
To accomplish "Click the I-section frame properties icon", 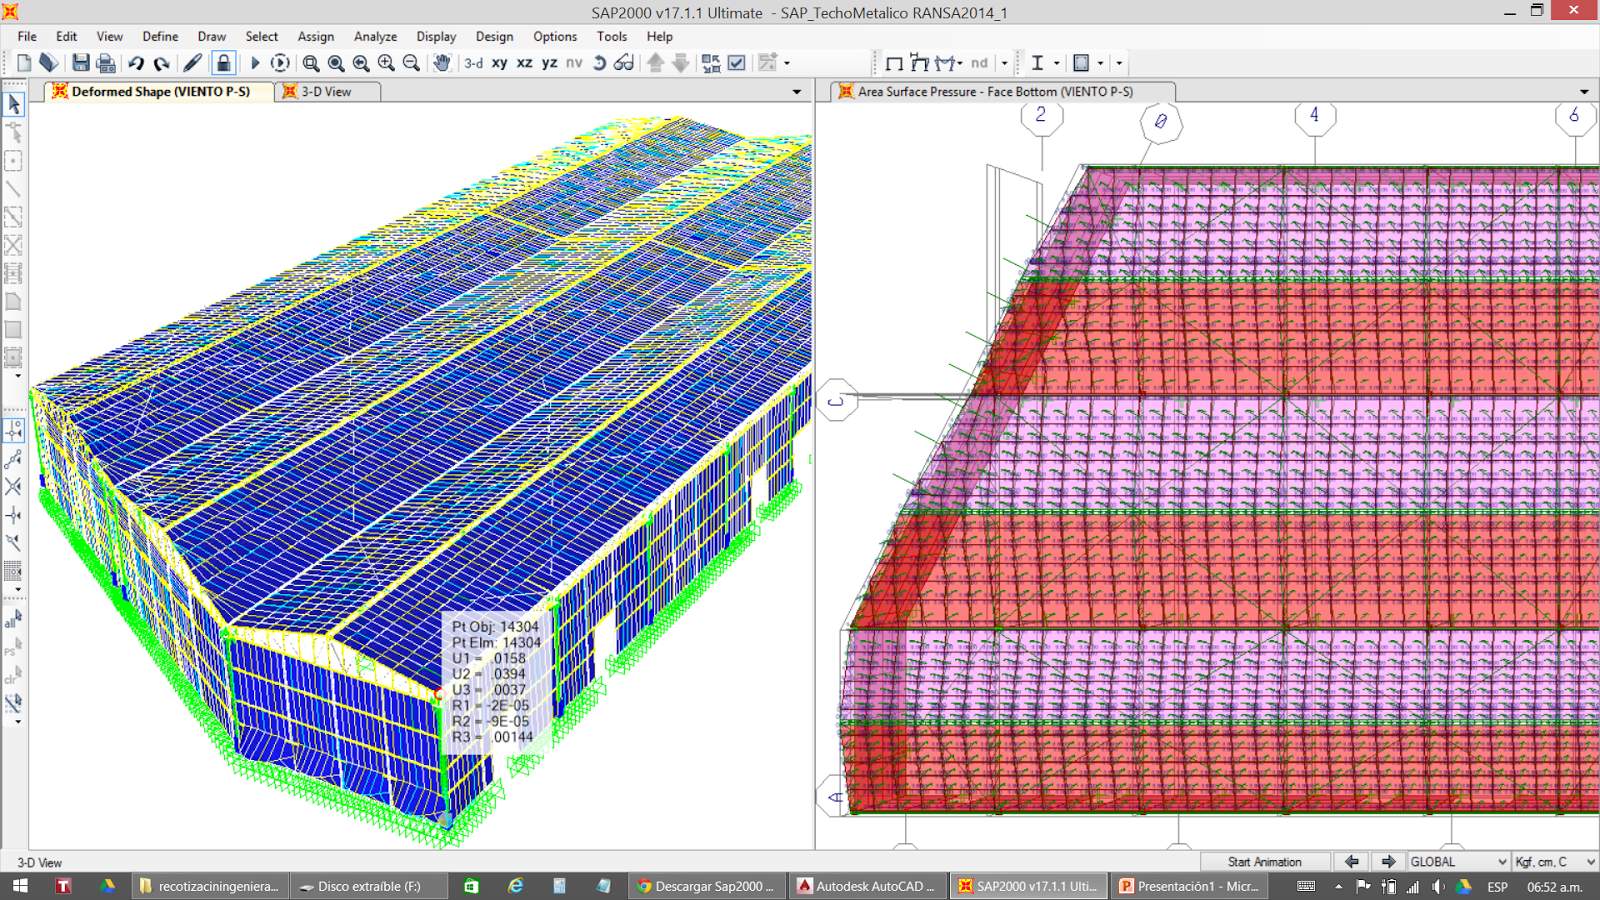I will click(x=1037, y=63).
